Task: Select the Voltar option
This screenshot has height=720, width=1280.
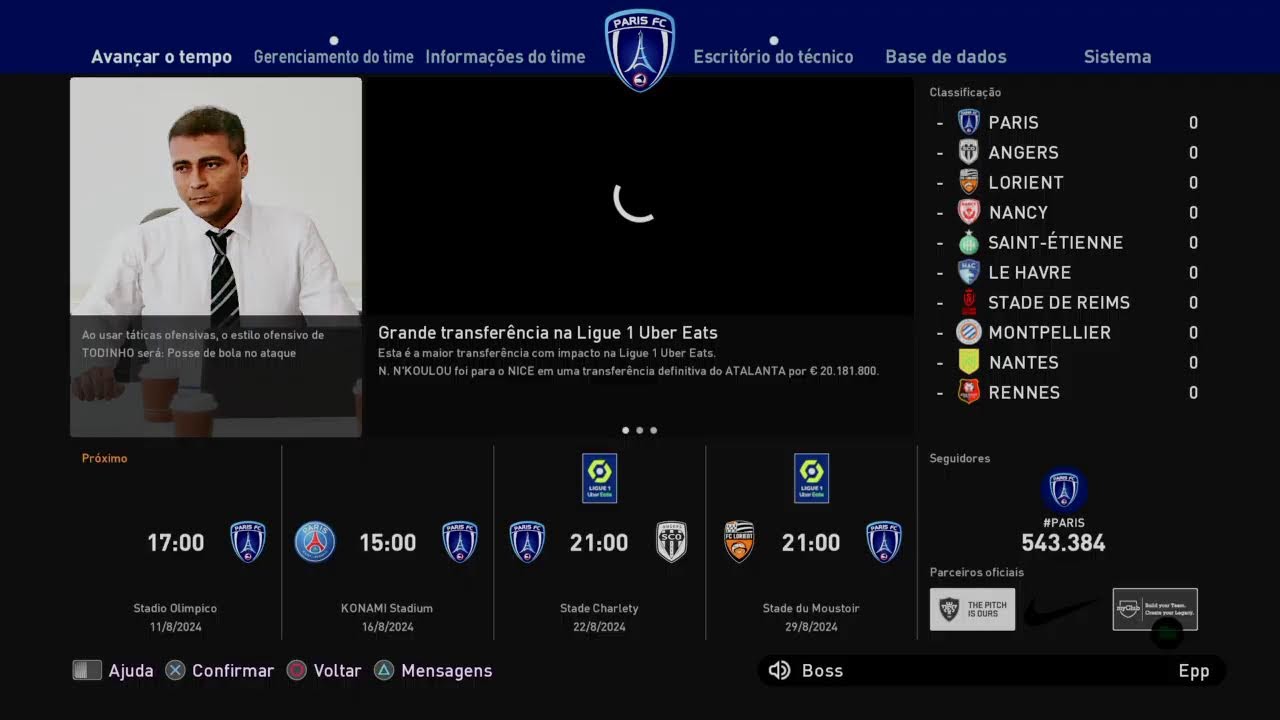Action: [x=337, y=671]
